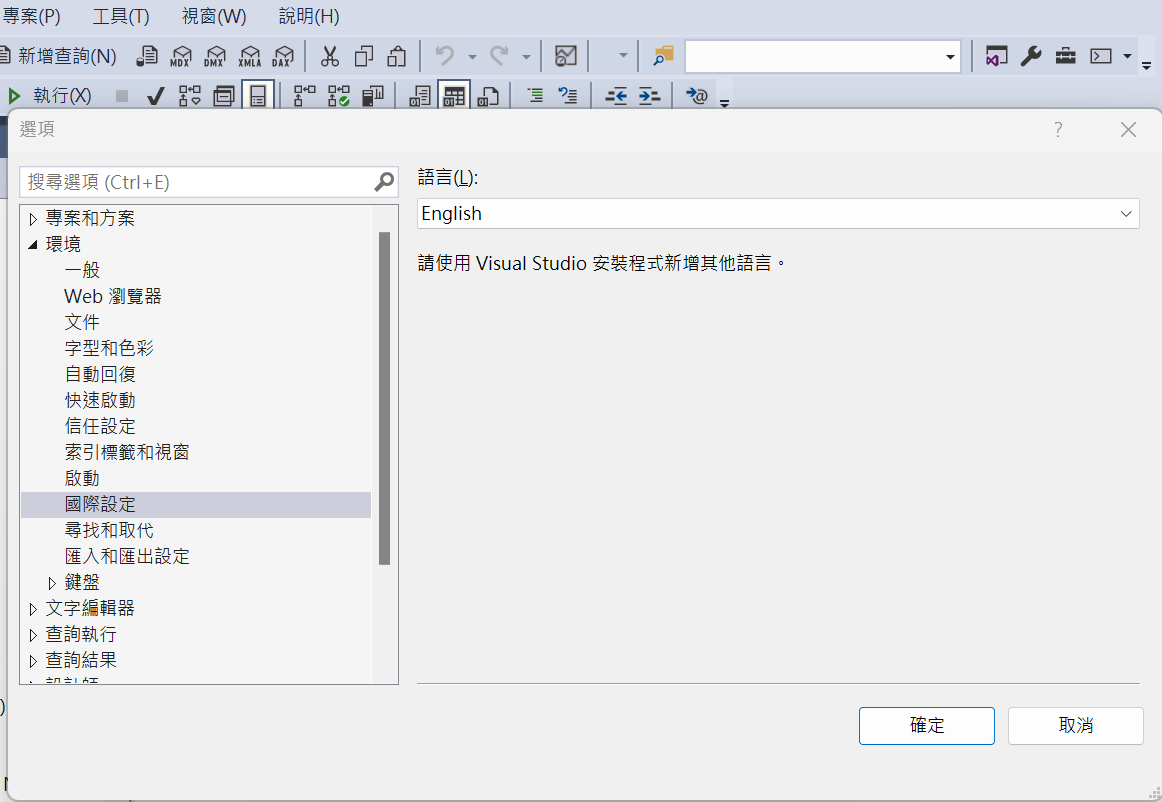
Task: Open the Find combo box dropdown in toolbar
Action: pos(950,57)
